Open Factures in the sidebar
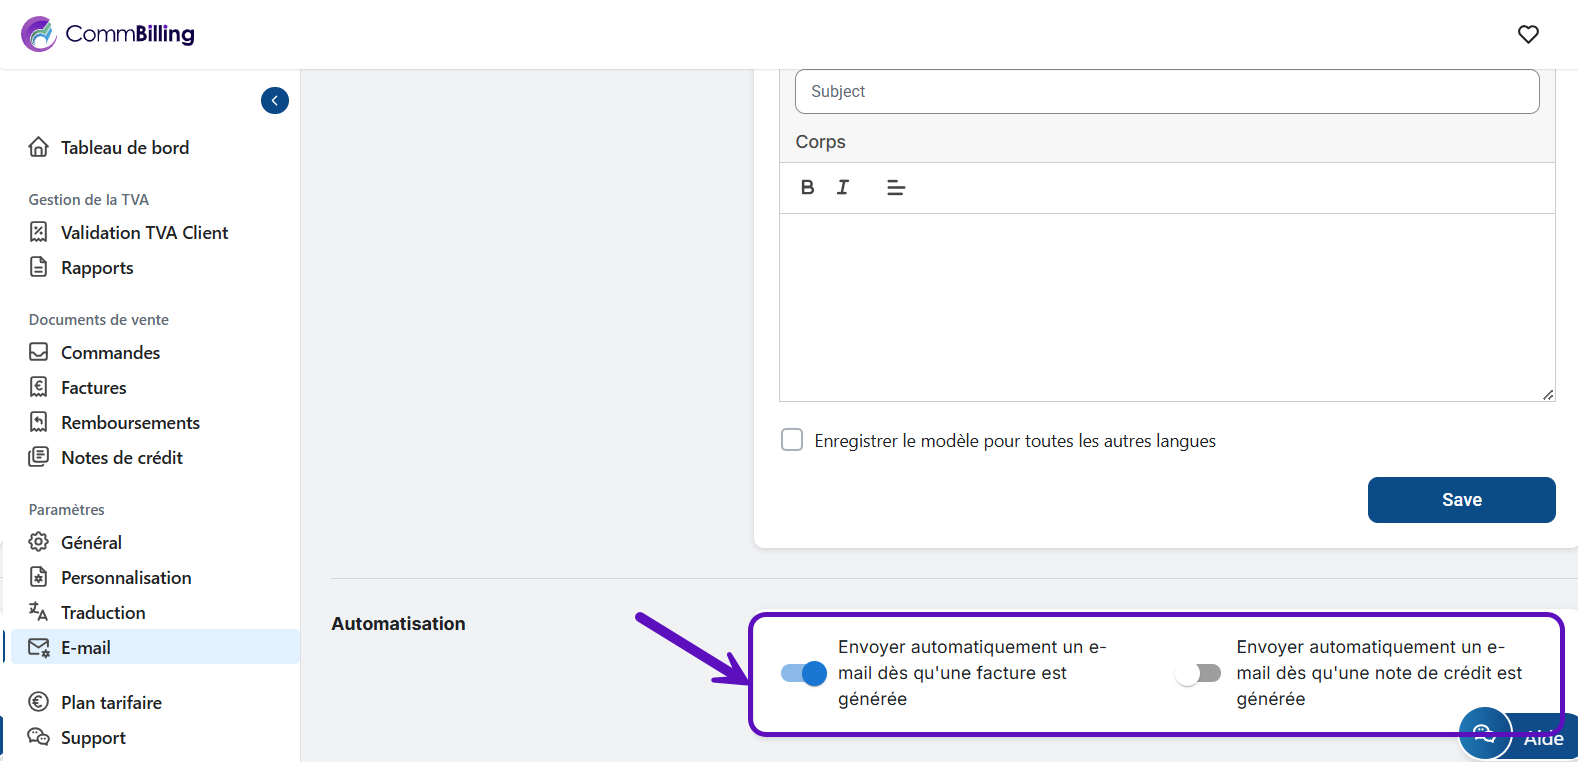The image size is (1578, 762). 93,387
